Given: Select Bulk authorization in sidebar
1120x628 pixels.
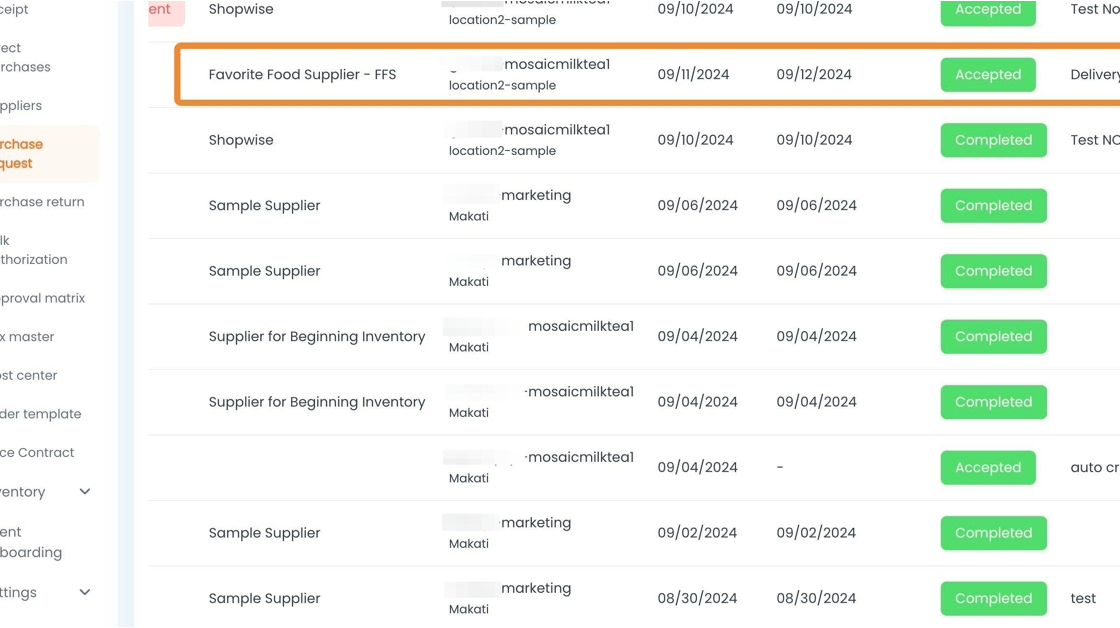Looking at the screenshot, I should point(33,250).
